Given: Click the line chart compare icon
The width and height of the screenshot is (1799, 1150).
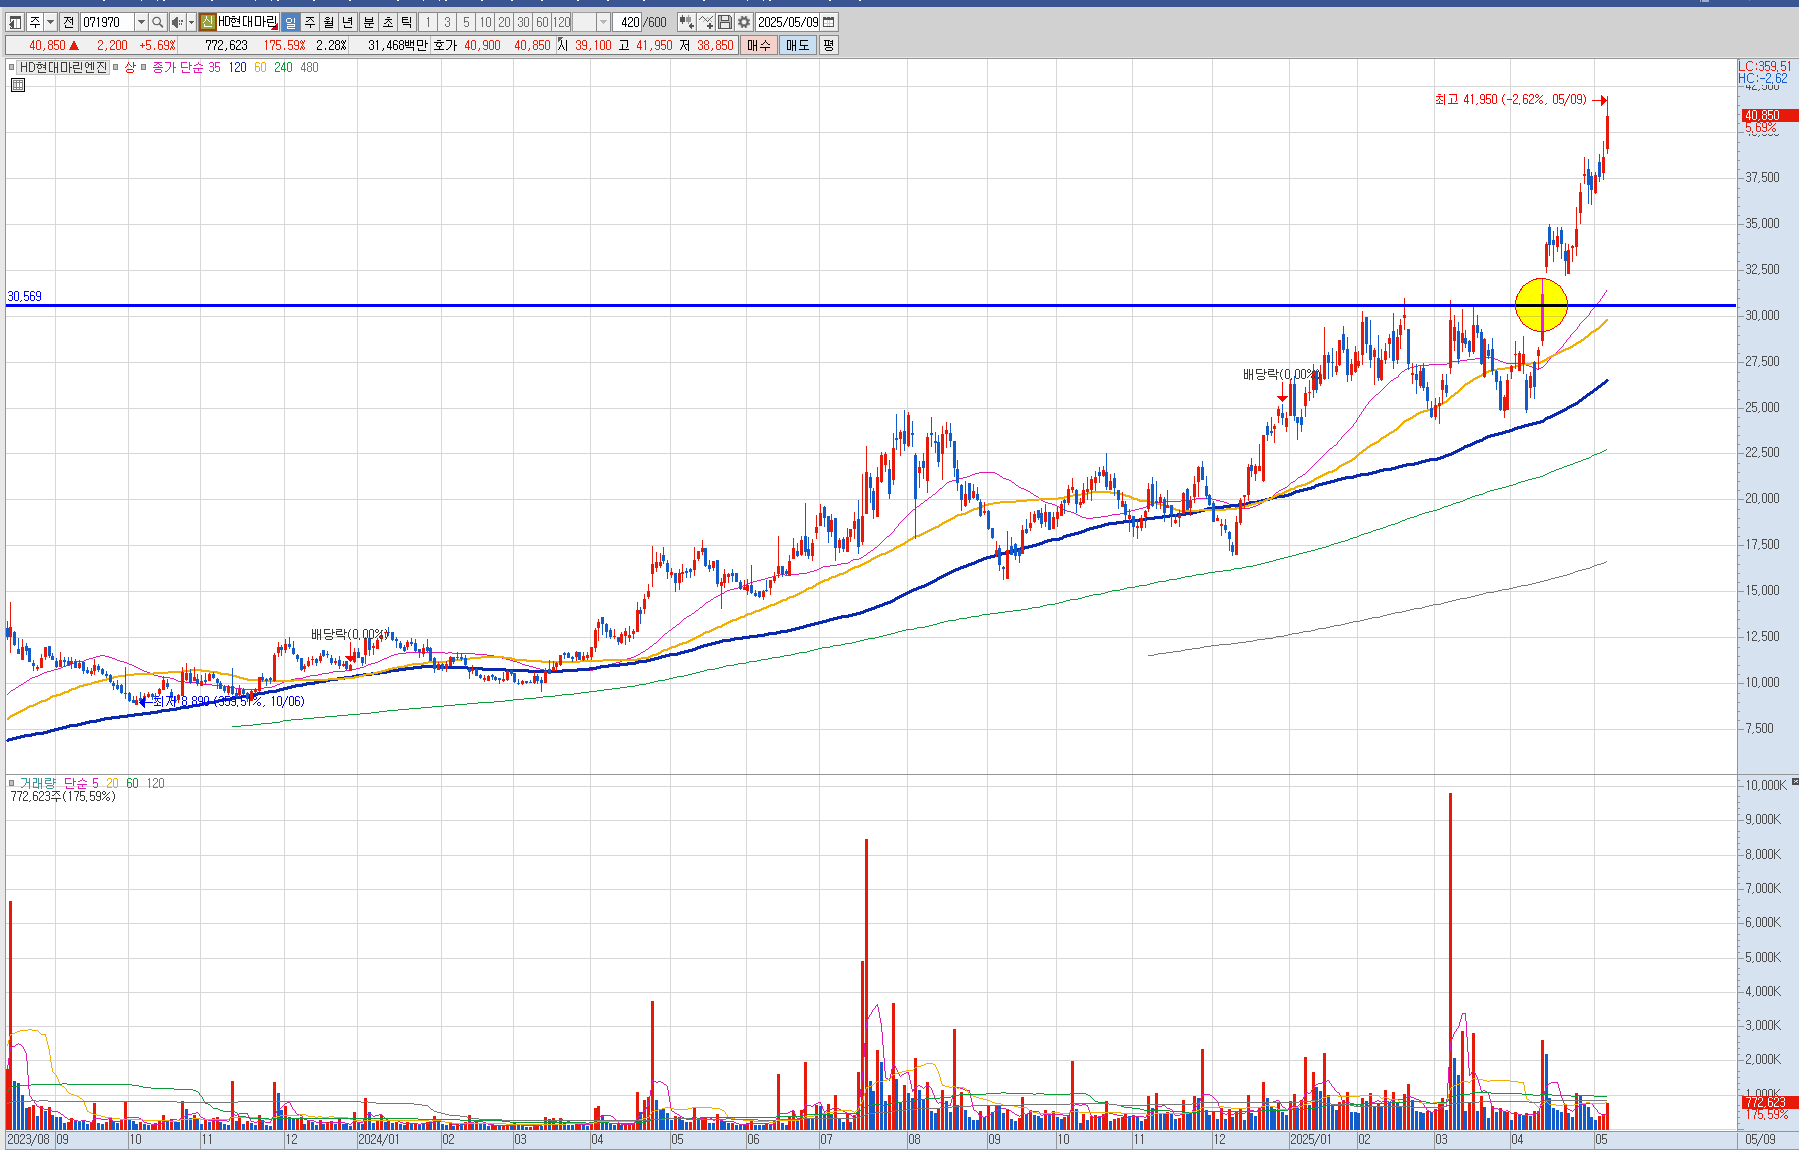Looking at the screenshot, I should tap(706, 22).
